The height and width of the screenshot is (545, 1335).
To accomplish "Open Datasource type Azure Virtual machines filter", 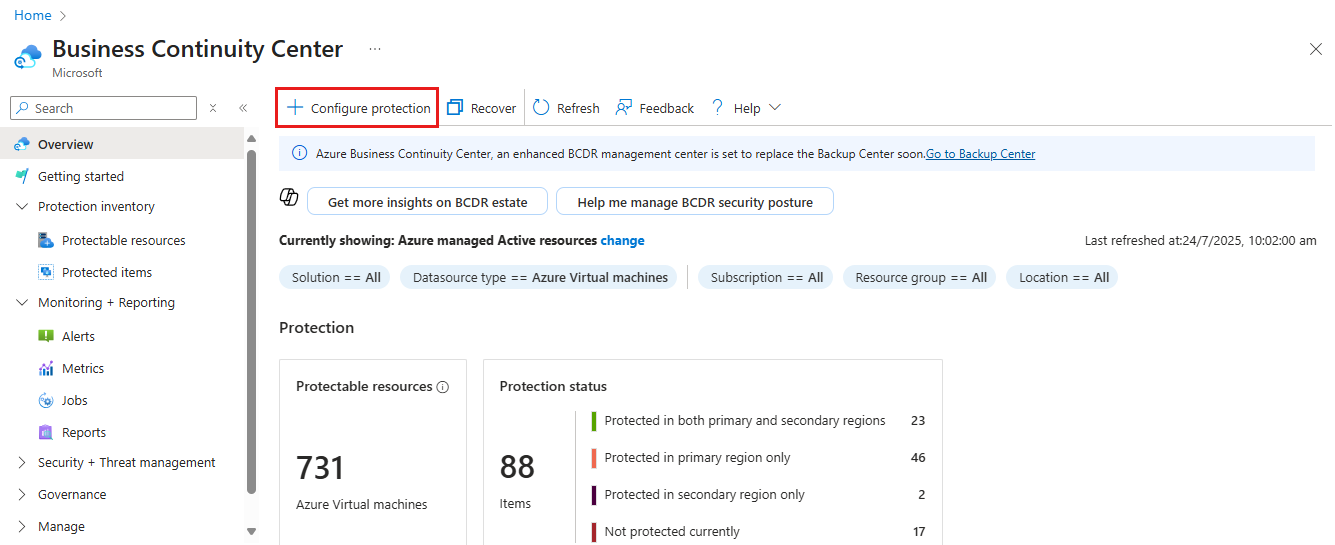I will coord(540,277).
